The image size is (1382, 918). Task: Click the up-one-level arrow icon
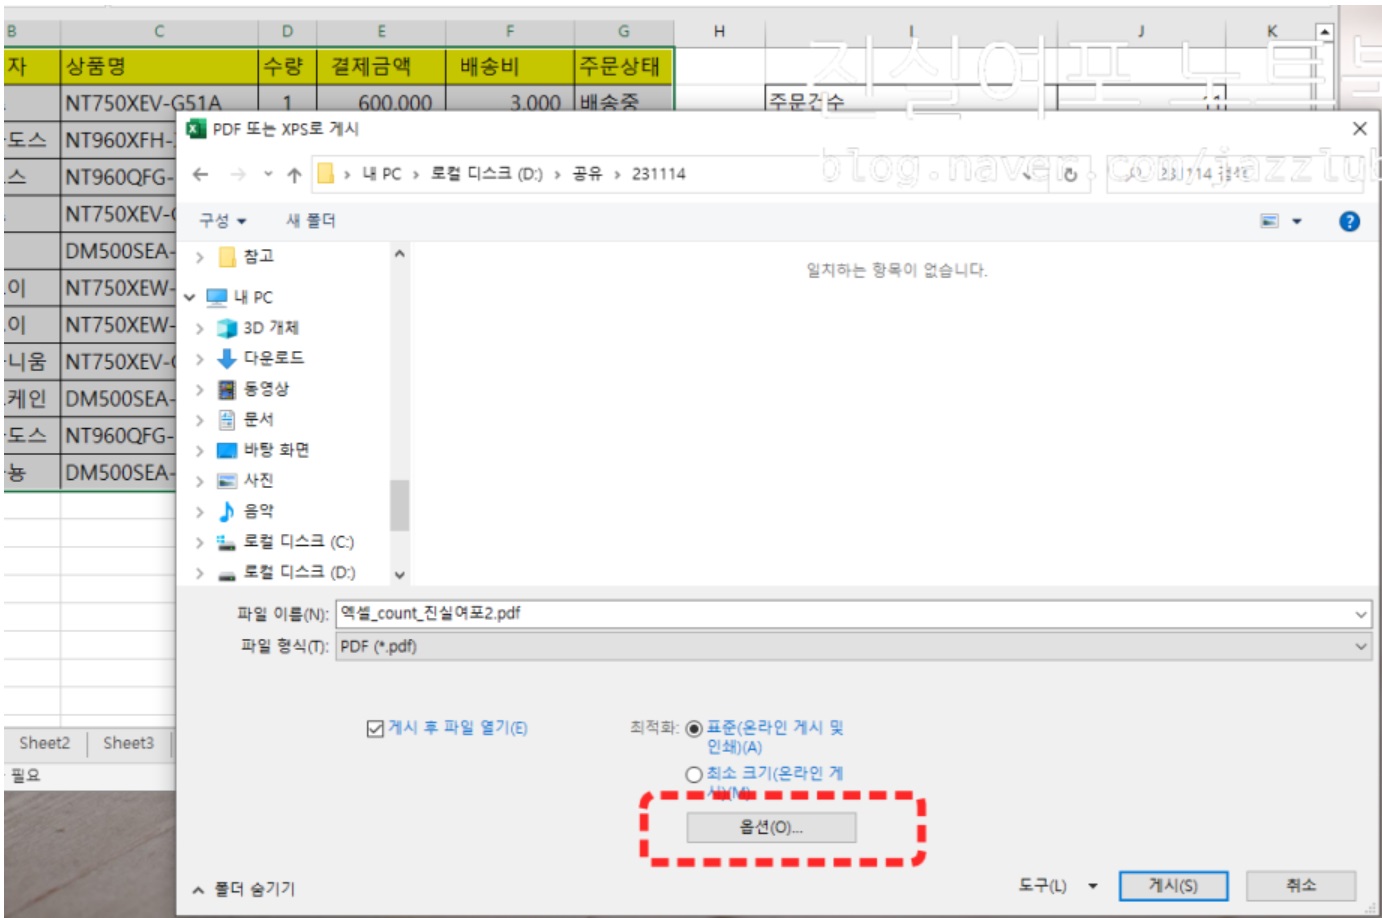(294, 174)
